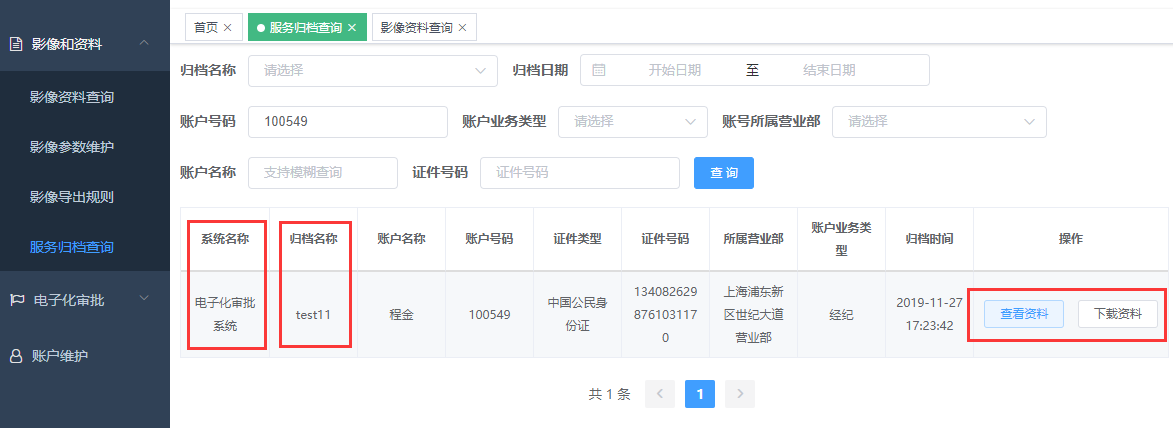Click the document icon beside 影像和资料
The height and width of the screenshot is (428, 1173).
tap(16, 44)
